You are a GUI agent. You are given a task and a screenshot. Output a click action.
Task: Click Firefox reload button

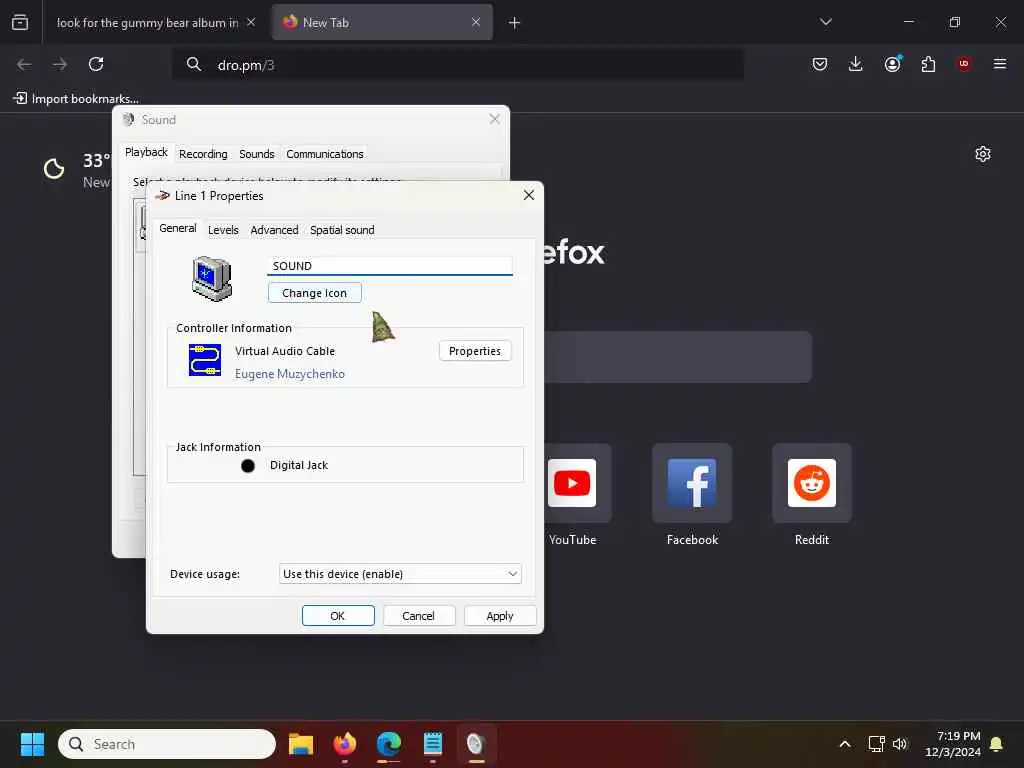96,64
